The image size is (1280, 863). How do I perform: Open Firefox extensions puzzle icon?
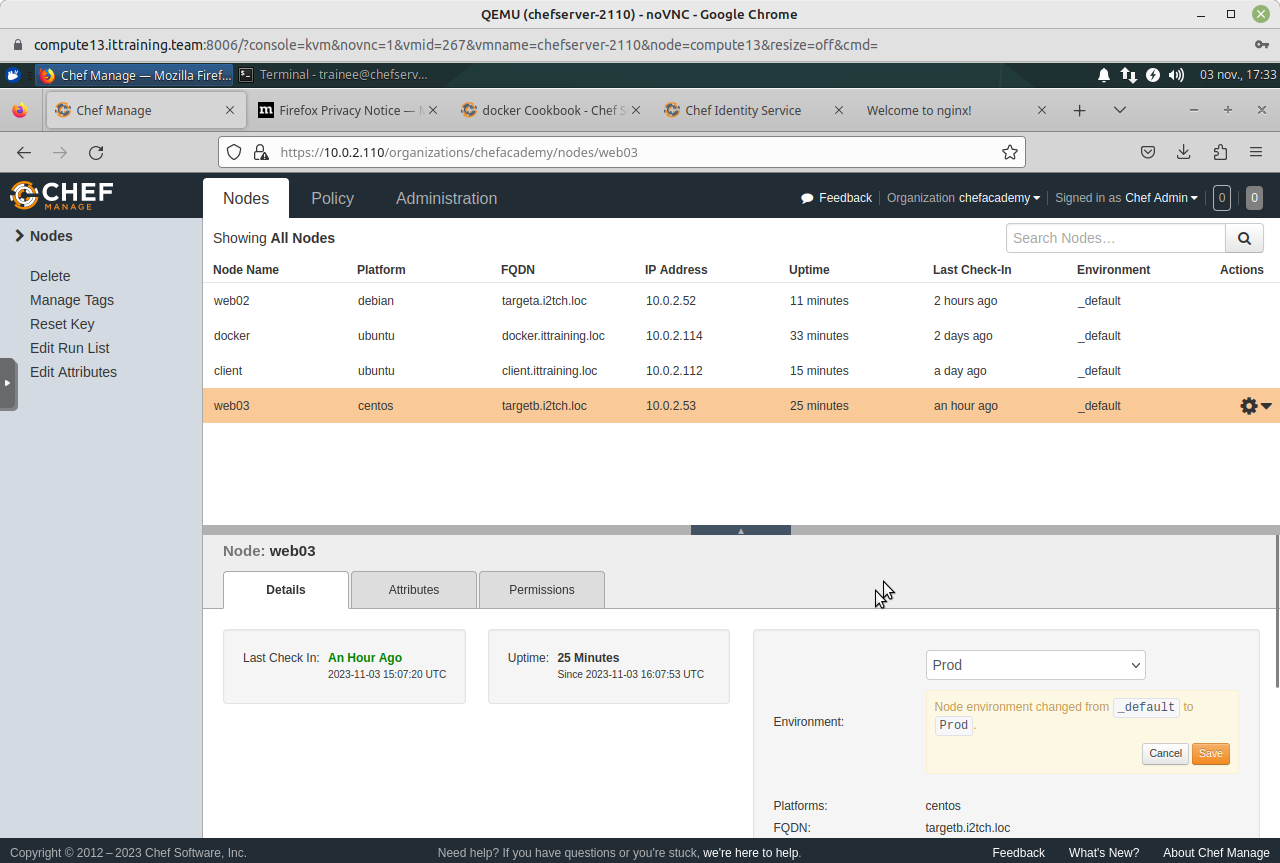(1220, 152)
